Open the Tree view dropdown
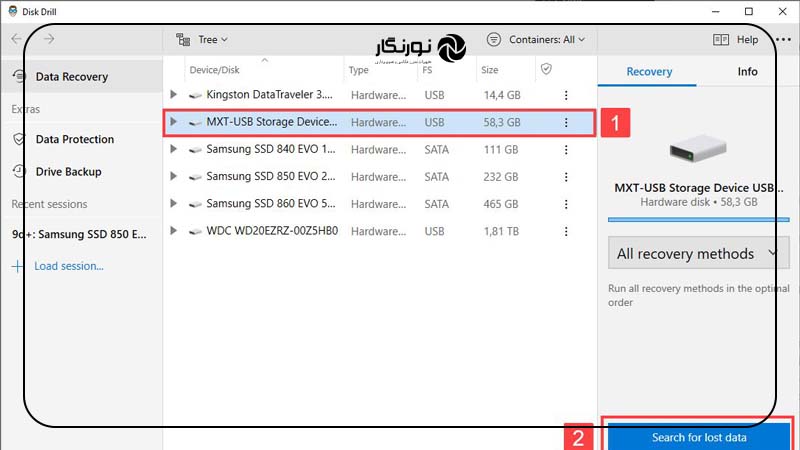800x450 pixels. (x=212, y=39)
